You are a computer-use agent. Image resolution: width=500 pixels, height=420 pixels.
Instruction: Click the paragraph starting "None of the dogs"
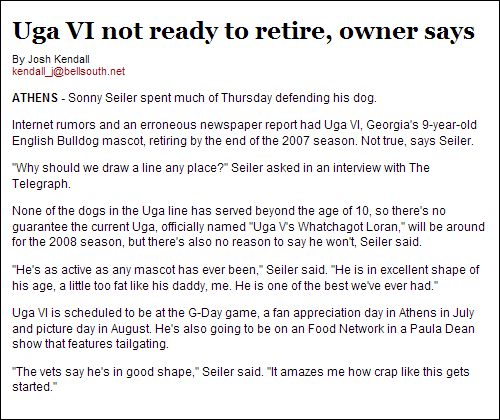point(248,226)
